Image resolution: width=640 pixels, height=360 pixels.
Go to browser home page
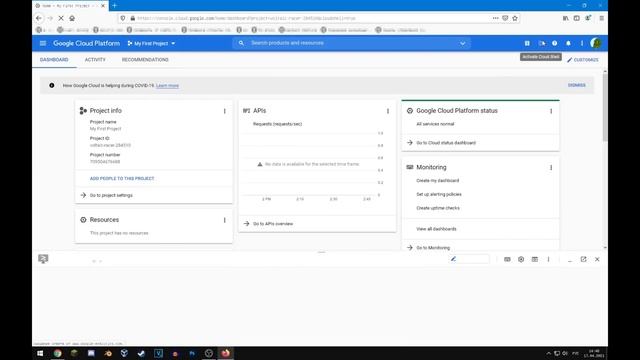click(72, 18)
